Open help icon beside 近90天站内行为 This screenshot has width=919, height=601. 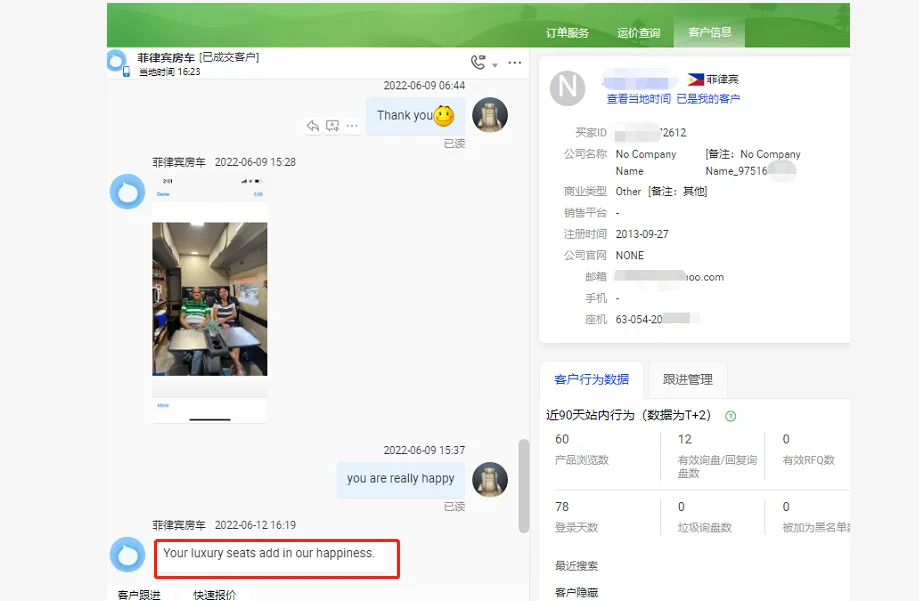pyautogui.click(x=730, y=416)
